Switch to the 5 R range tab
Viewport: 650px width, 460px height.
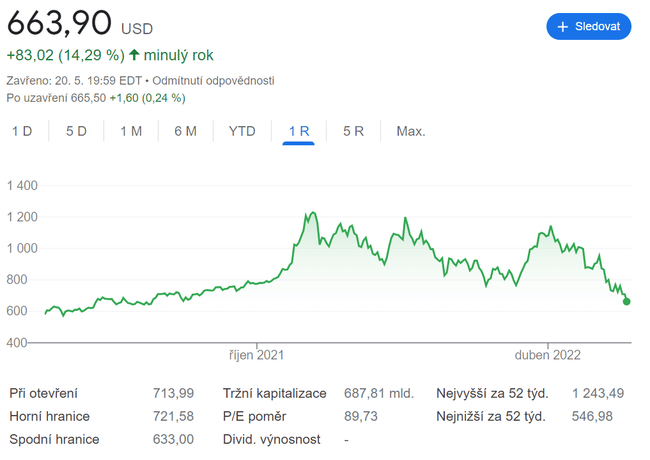[x=353, y=131]
